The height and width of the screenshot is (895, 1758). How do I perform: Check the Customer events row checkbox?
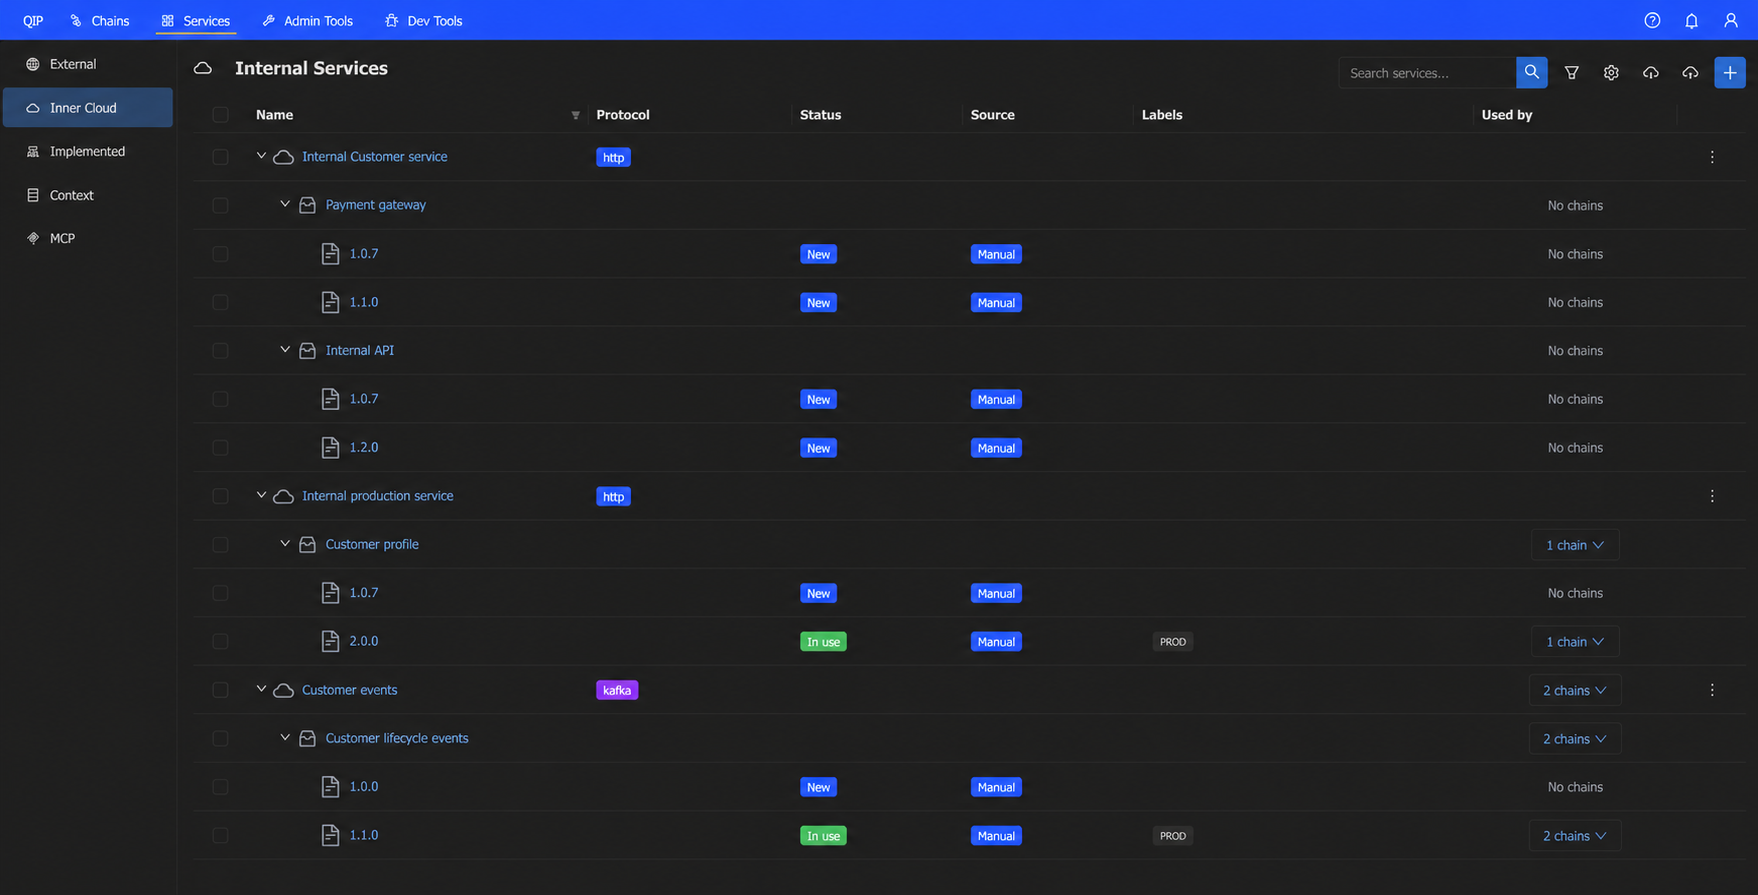coord(220,690)
